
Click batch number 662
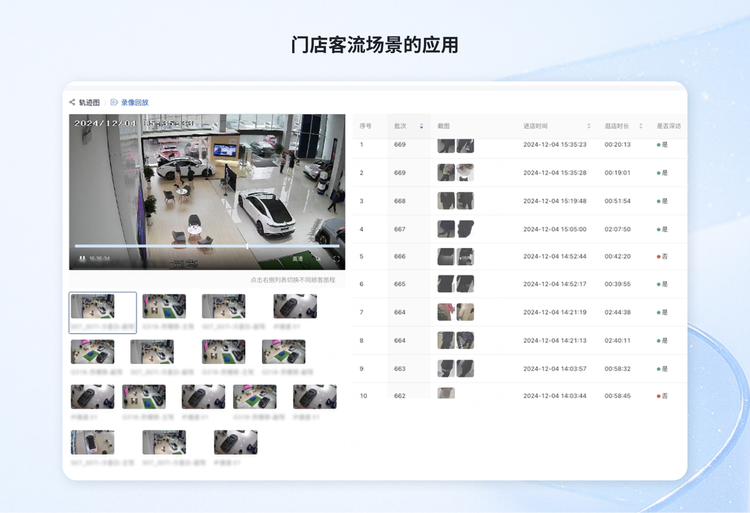pos(400,396)
